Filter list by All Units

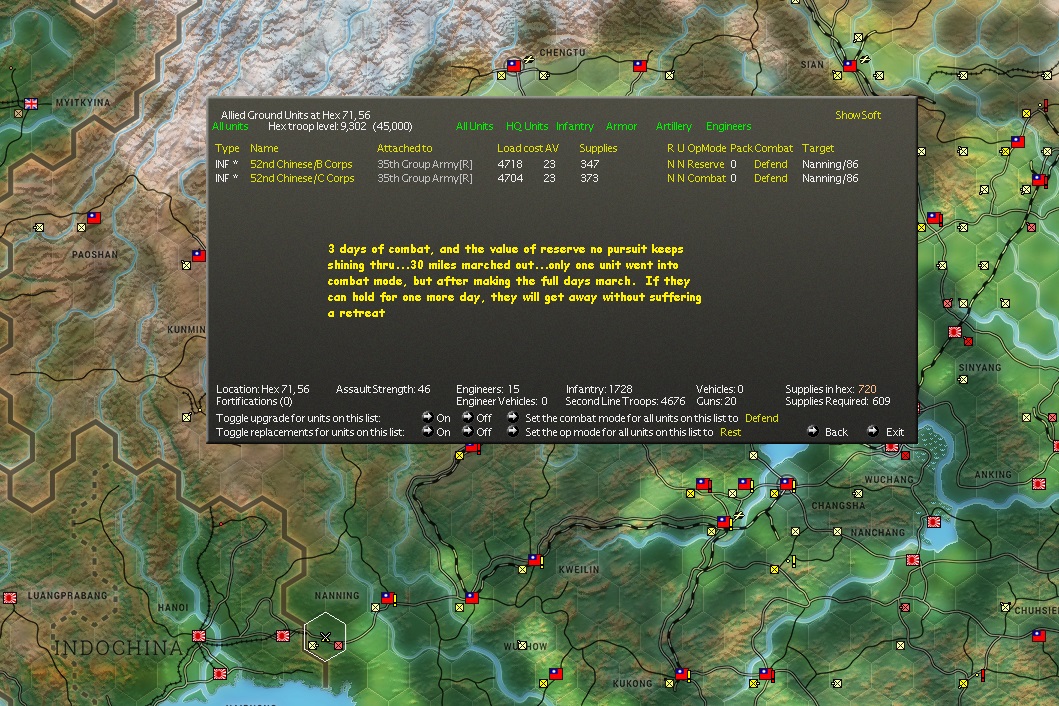(474, 126)
